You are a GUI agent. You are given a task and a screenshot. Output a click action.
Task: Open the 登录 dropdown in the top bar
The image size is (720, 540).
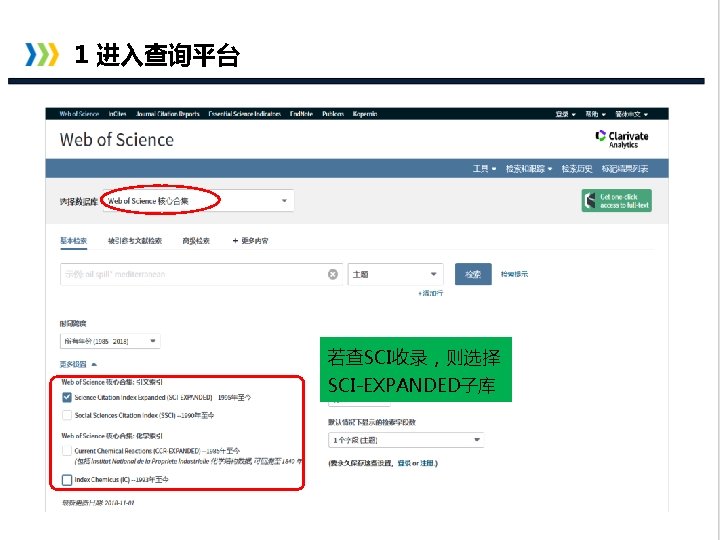565,114
